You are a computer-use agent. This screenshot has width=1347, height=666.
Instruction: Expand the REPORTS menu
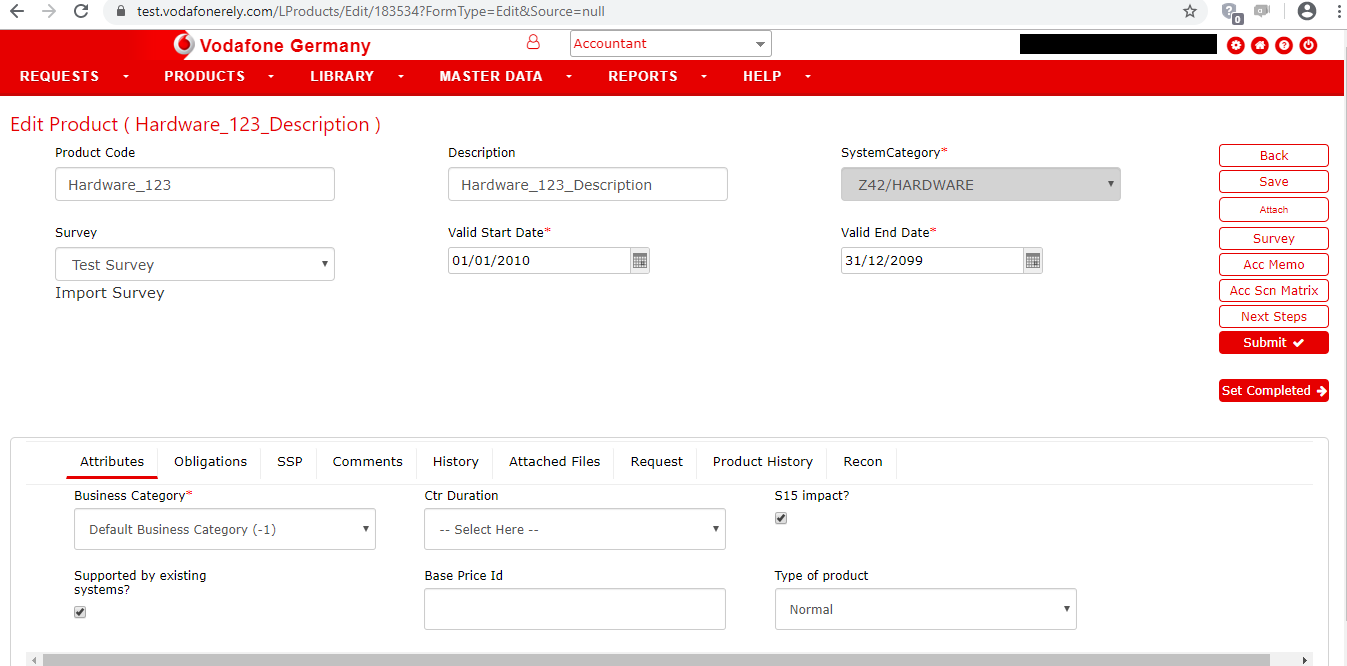657,76
